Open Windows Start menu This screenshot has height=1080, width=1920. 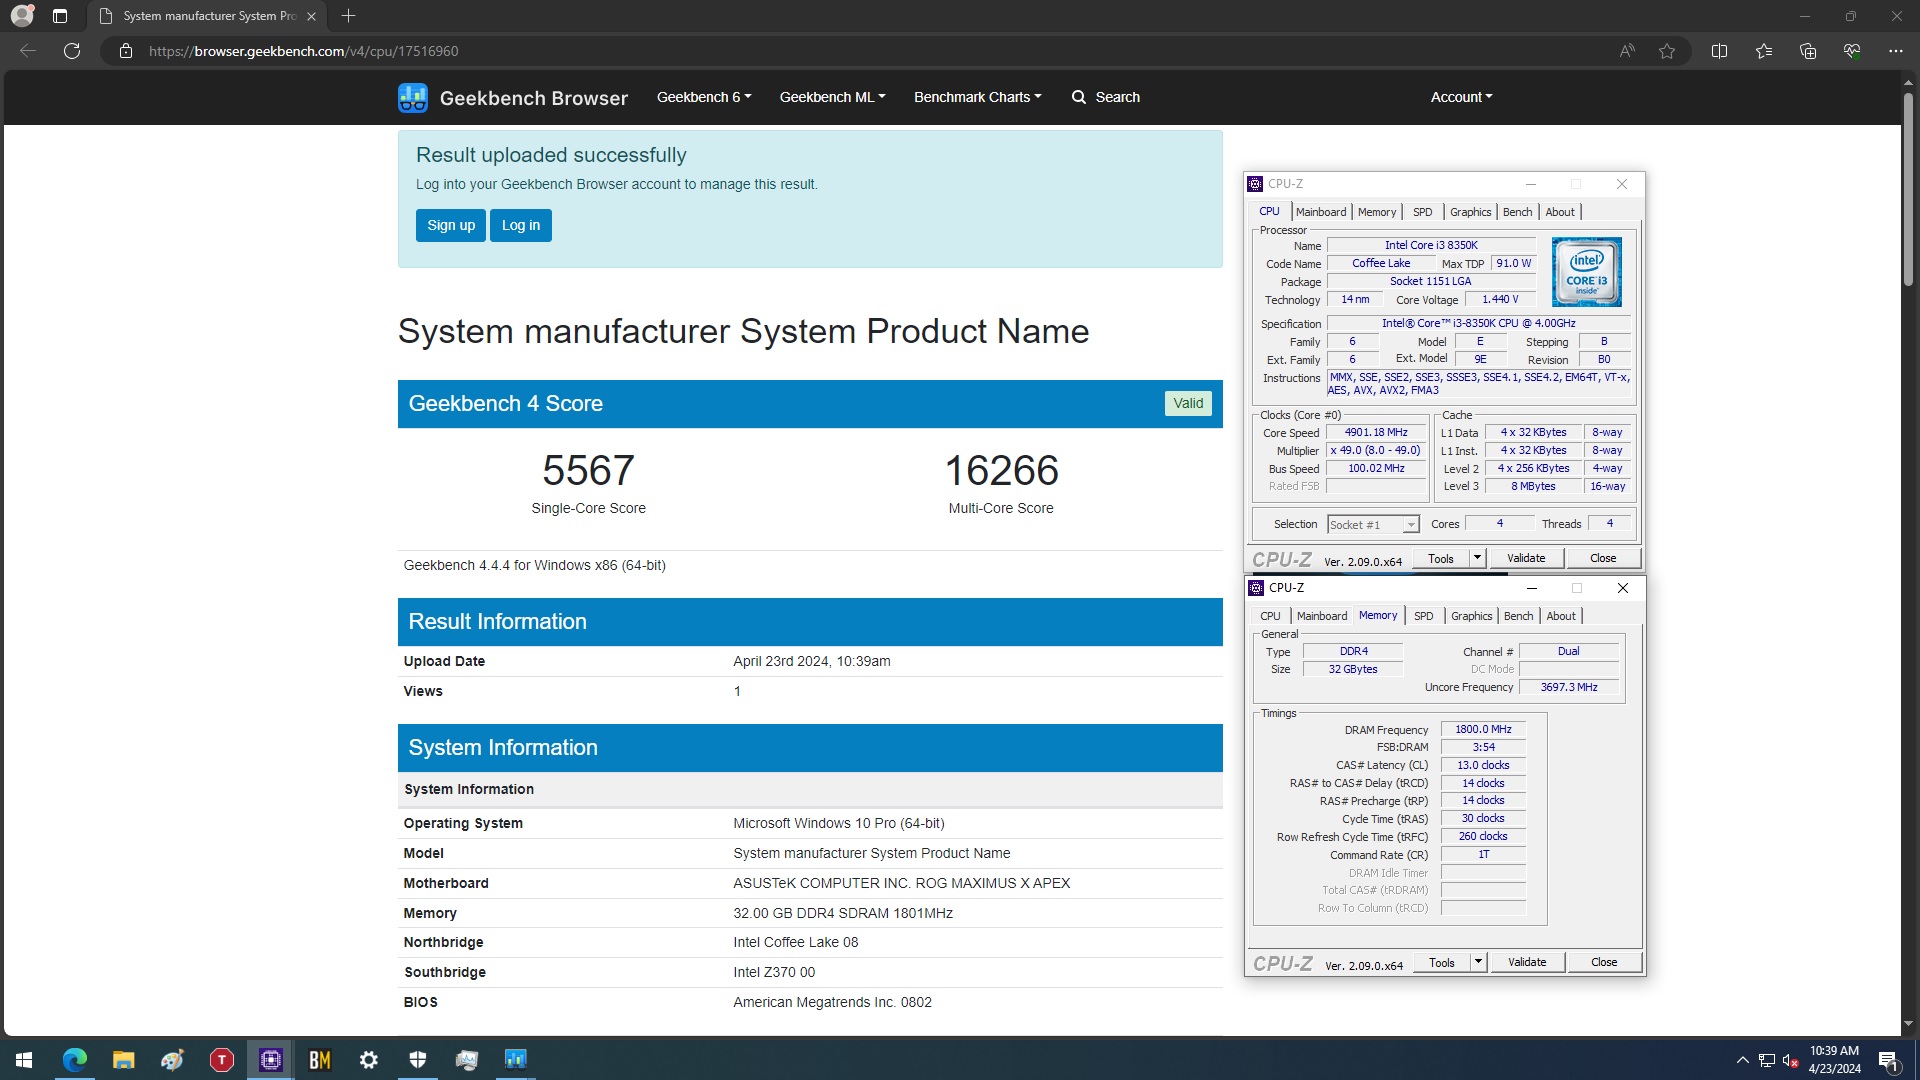tap(24, 1060)
